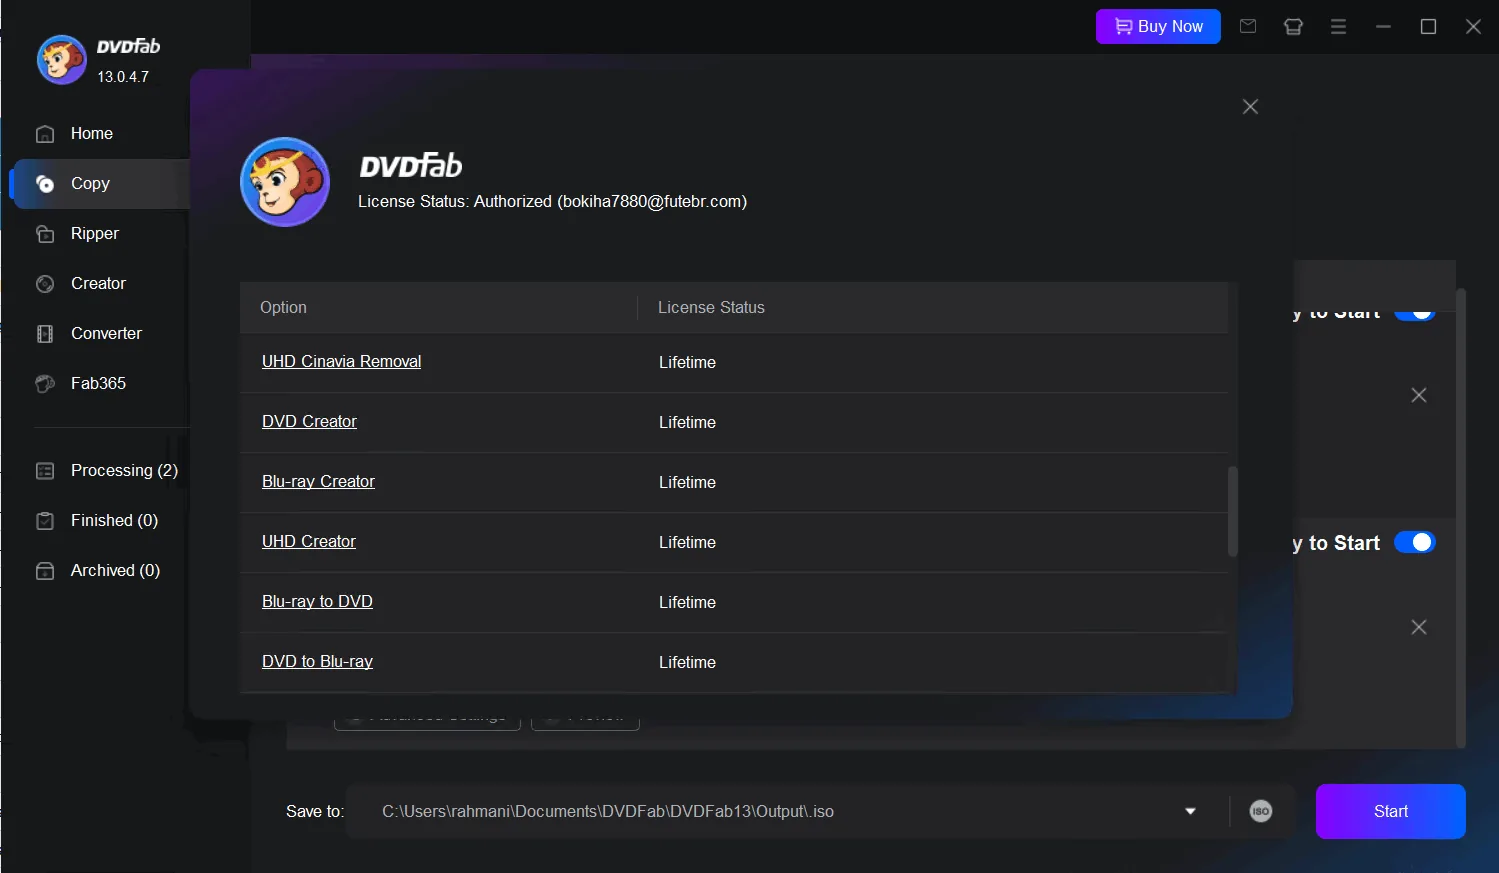Click the ISO output icon
This screenshot has width=1499, height=873.
point(1261,812)
